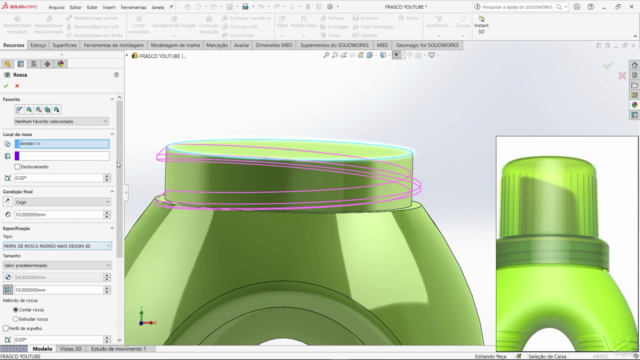Accept the Rosca feature with green checkmark

[x=6, y=86]
